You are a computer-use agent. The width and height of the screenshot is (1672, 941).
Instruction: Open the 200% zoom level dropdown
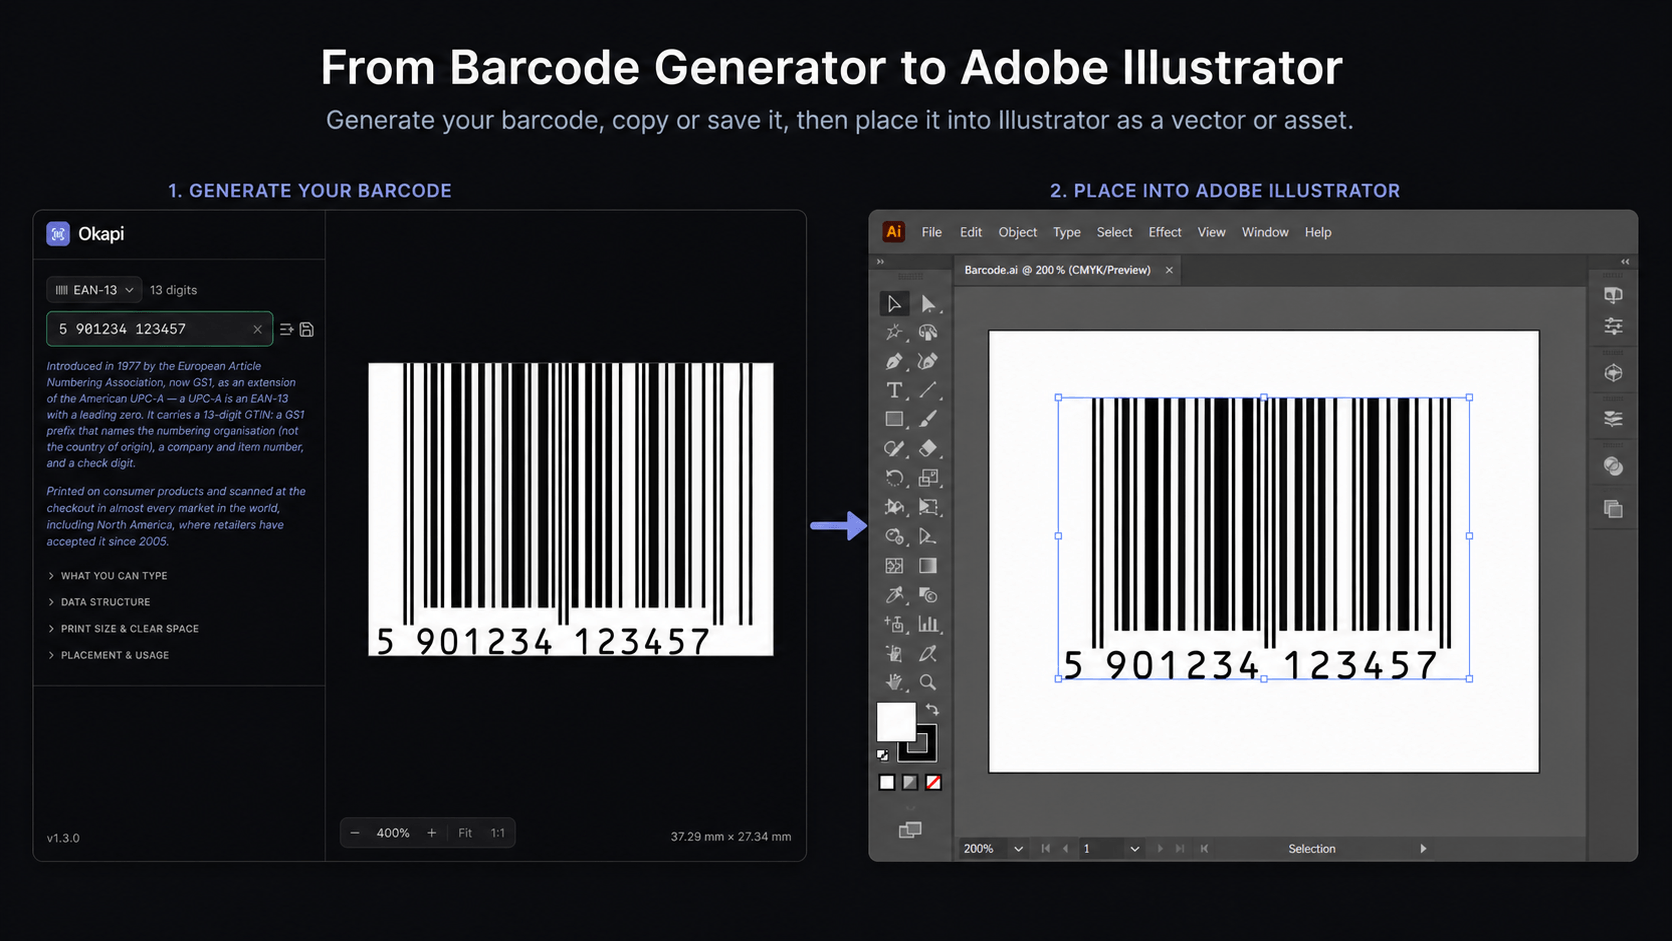1018,849
